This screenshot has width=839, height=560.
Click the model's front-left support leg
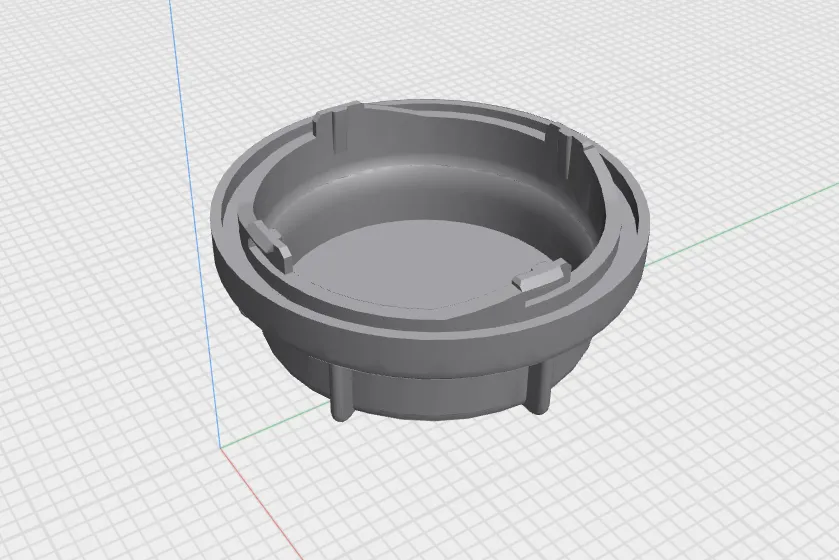pos(341,392)
